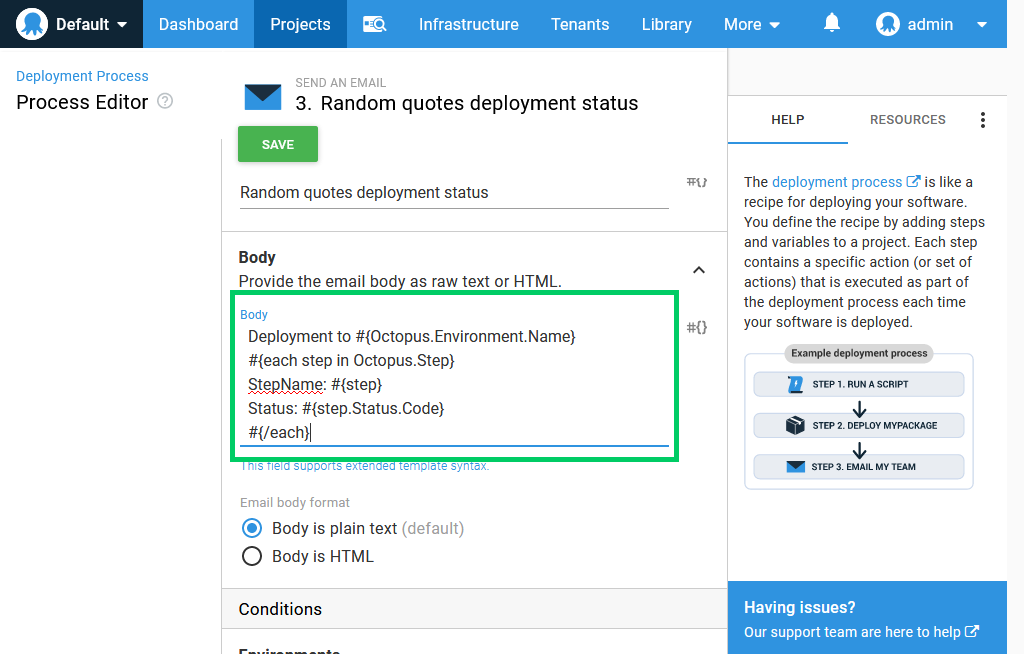Go to Dashboard

click(x=199, y=24)
